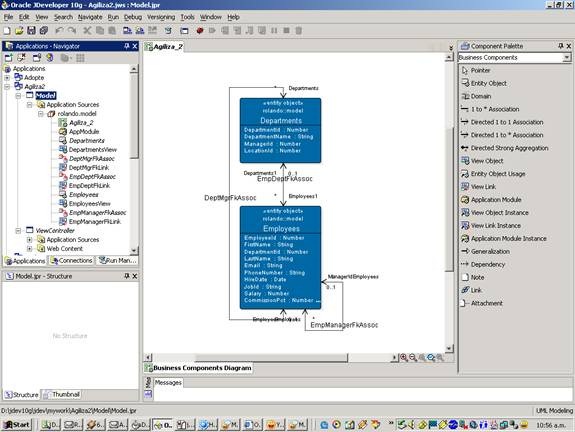This screenshot has height=432, width=575.
Task: Expand the Adopte application node
Action: 7,78
